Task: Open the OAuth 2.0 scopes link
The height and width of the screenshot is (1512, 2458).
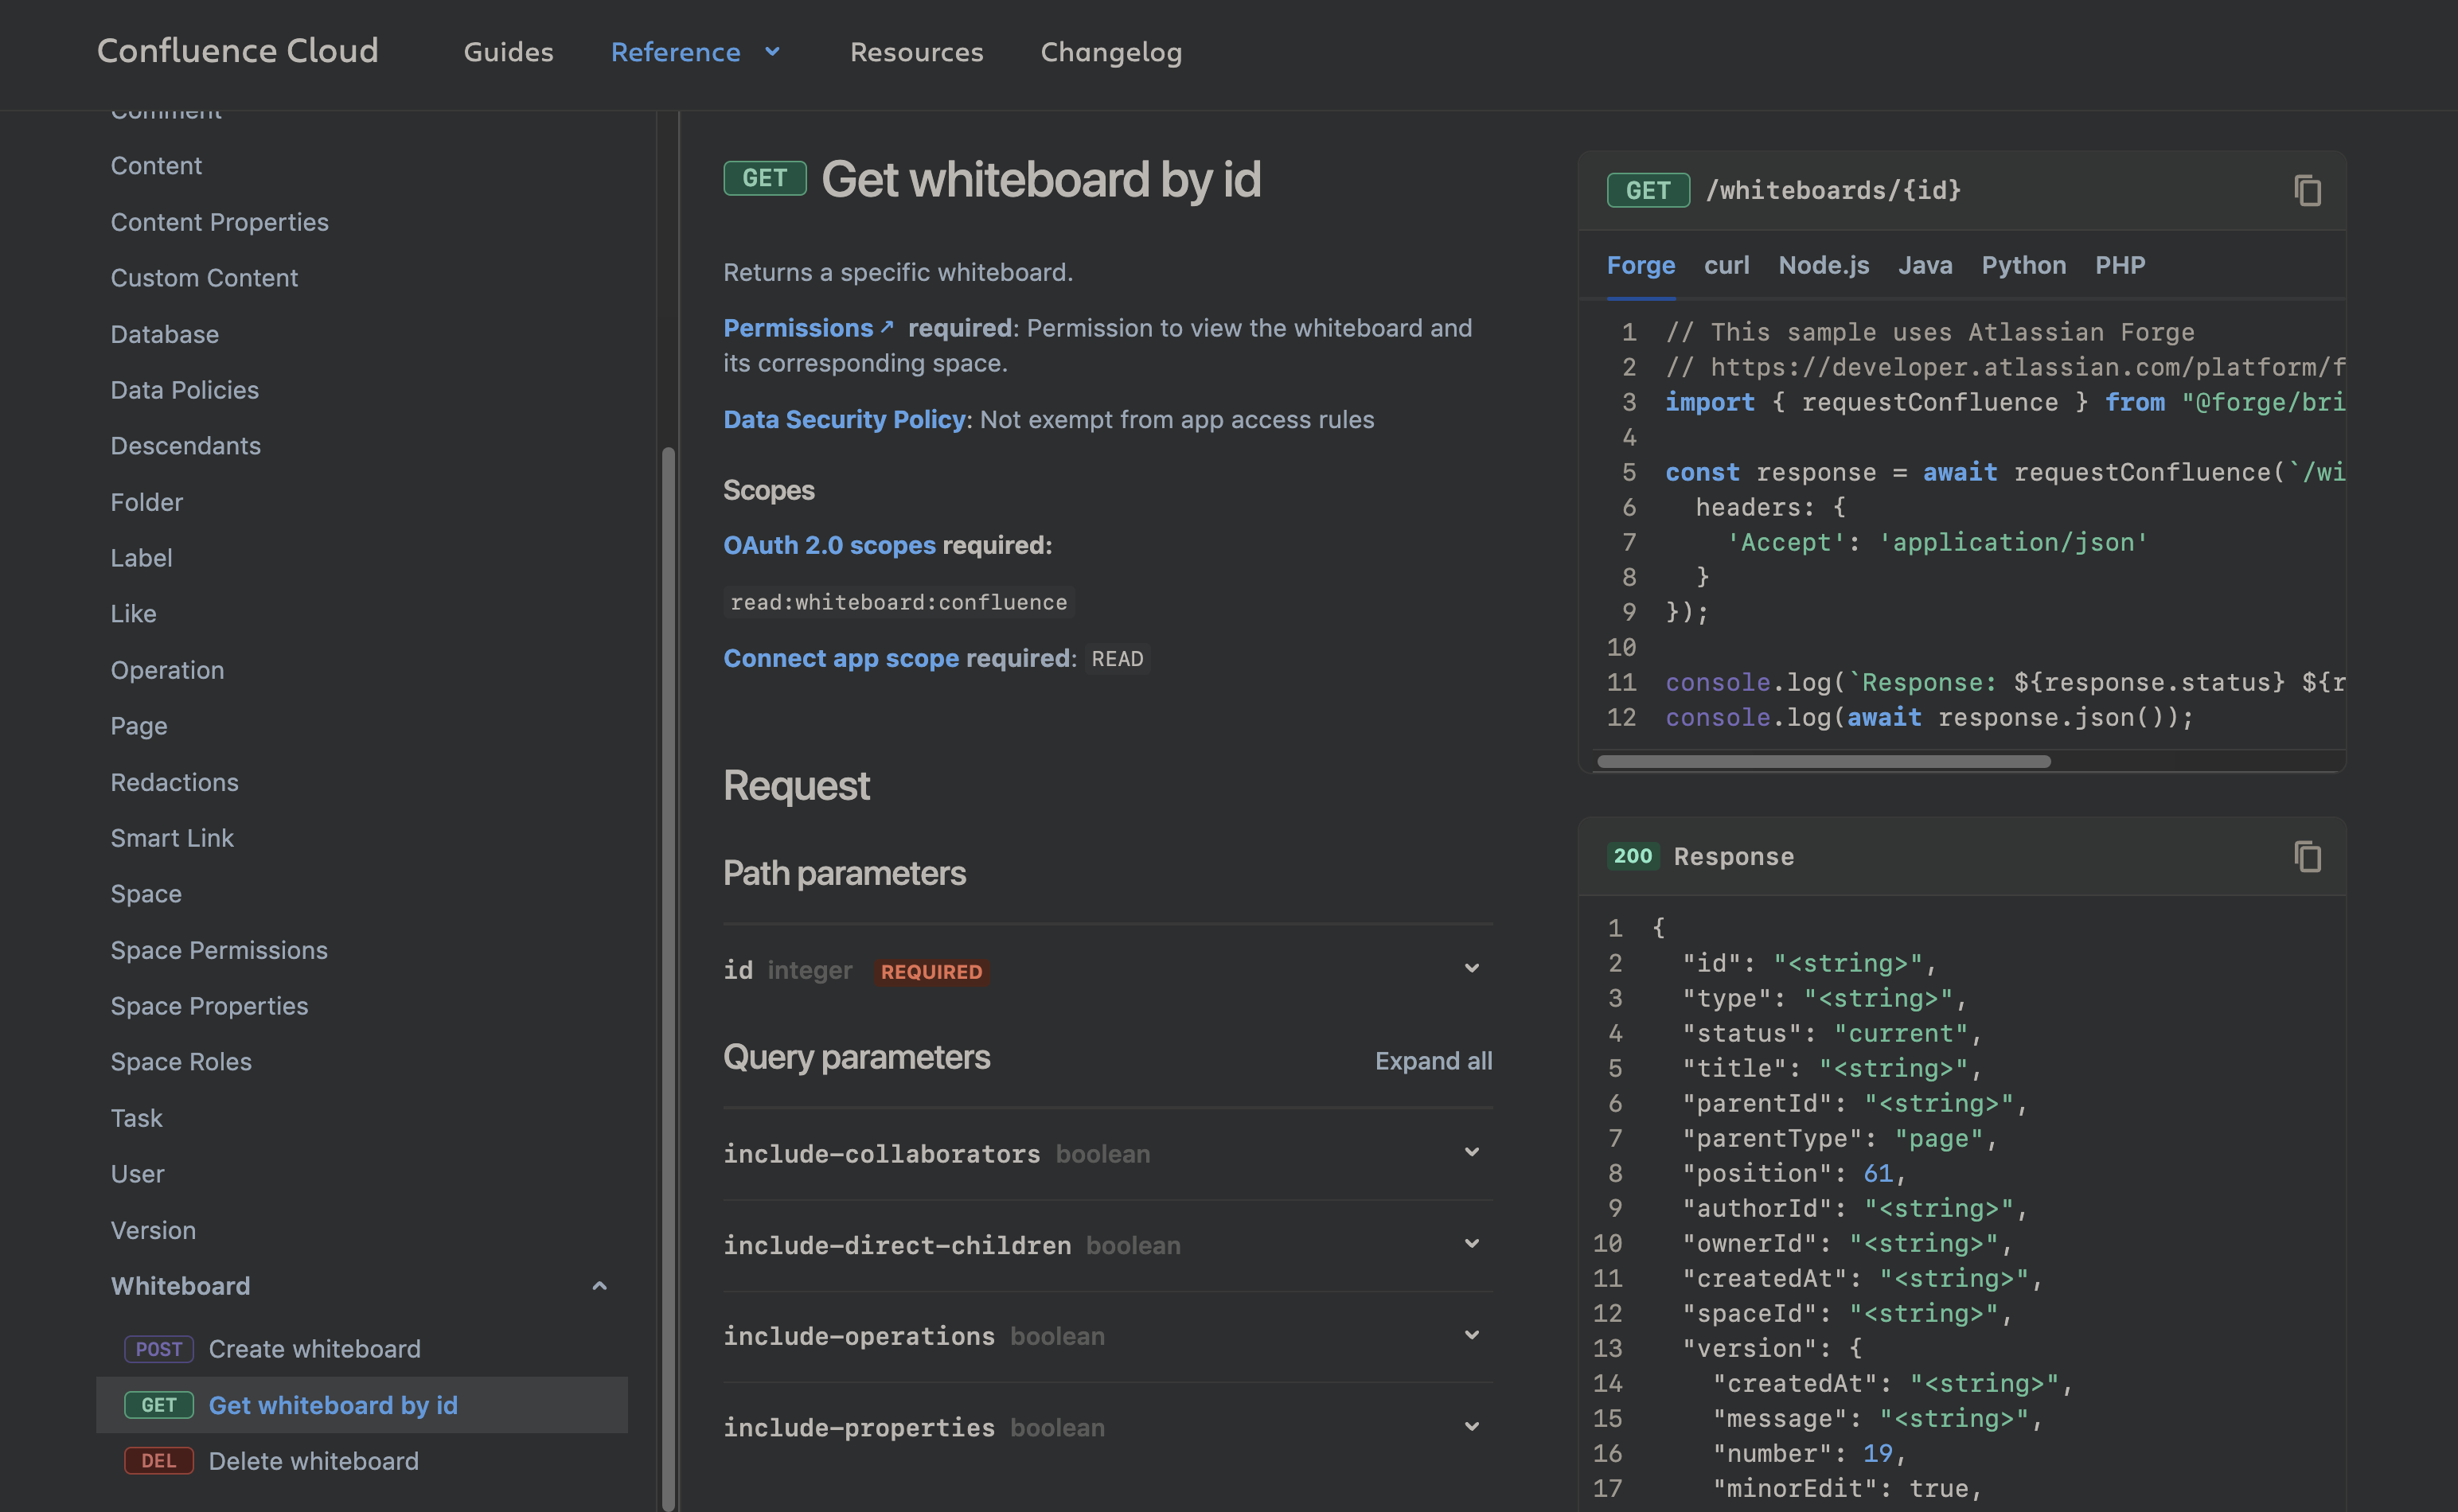Action: pyautogui.click(x=829, y=545)
